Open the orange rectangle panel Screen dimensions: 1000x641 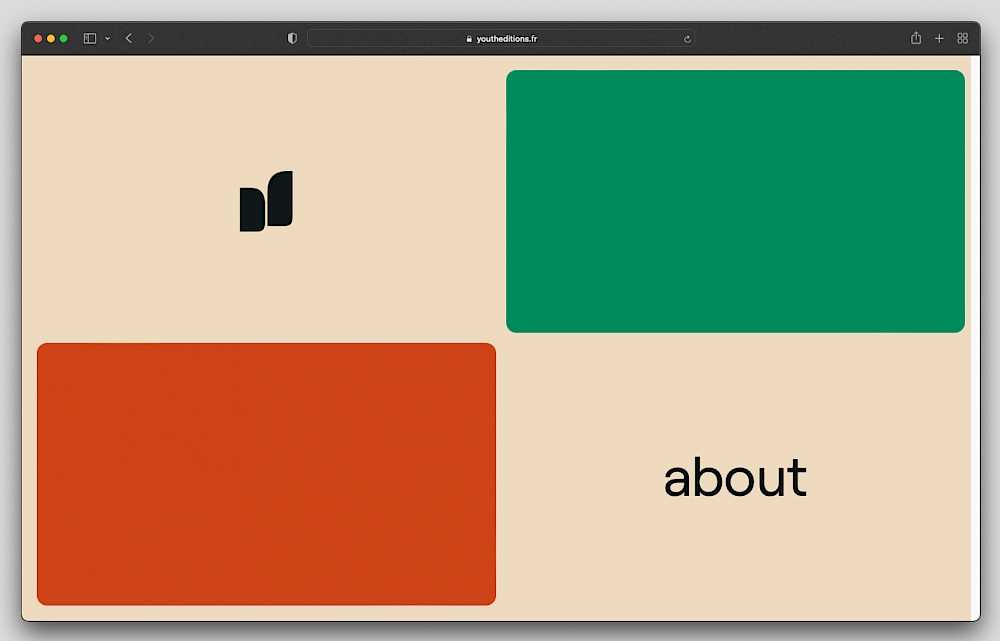[266, 474]
